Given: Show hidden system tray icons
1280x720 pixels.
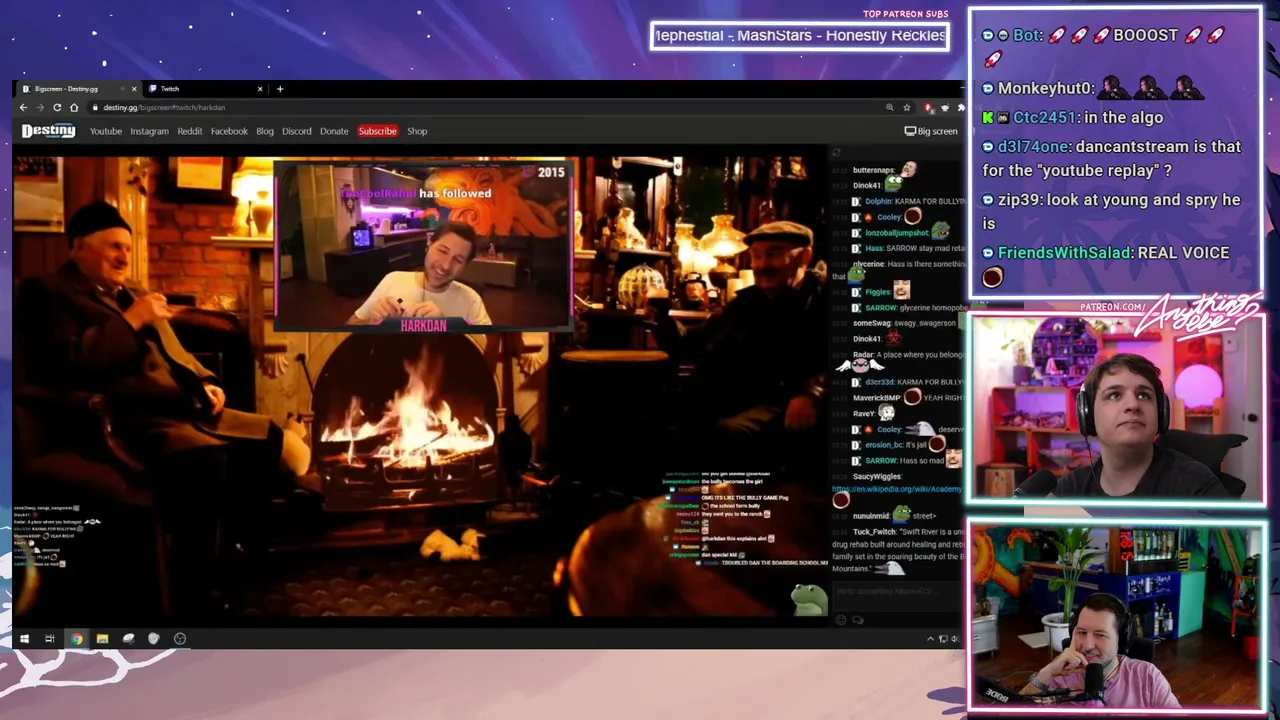Looking at the screenshot, I should tap(930, 639).
